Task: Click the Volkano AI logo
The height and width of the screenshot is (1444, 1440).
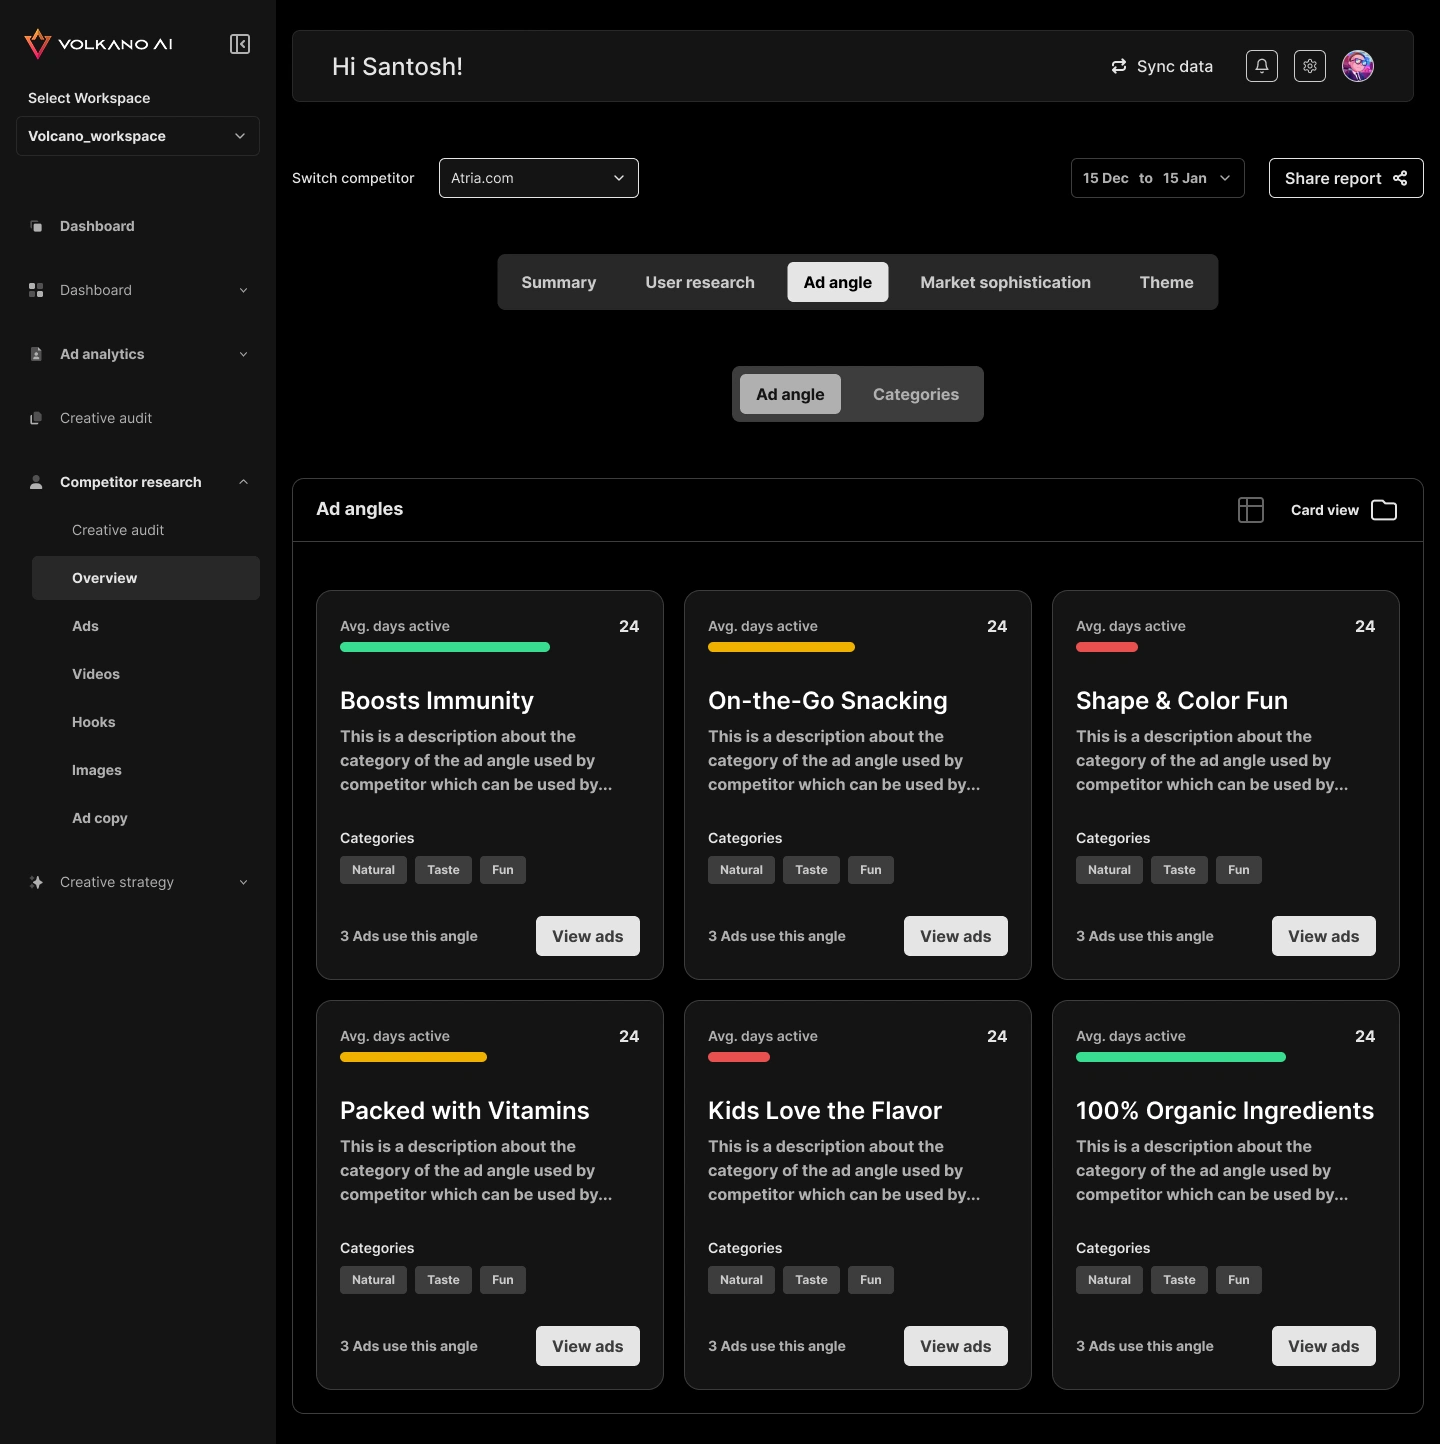Action: (98, 44)
